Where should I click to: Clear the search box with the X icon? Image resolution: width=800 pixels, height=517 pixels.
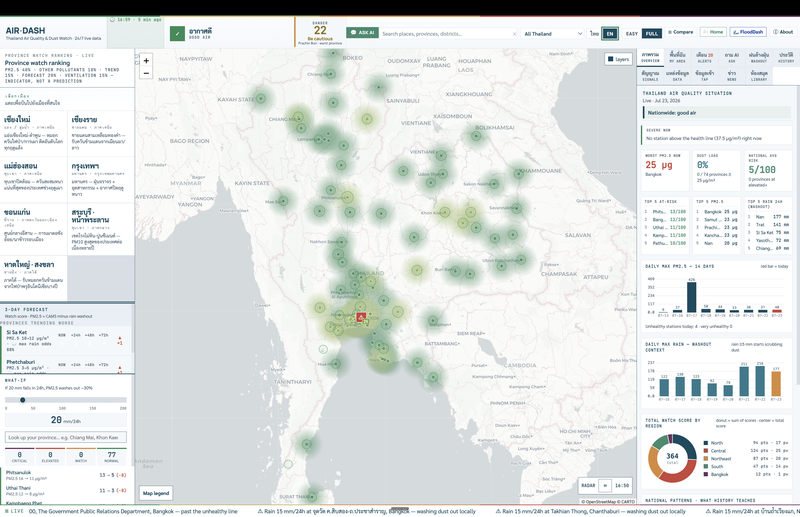coord(514,34)
